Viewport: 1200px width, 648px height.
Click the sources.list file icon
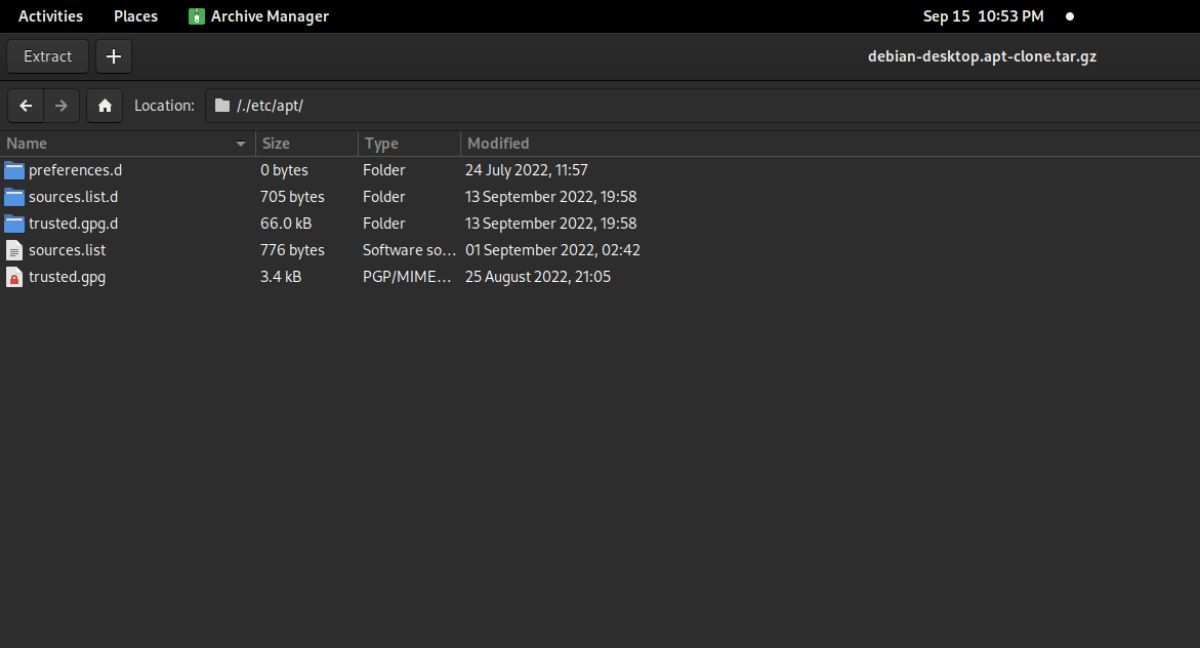[14, 250]
